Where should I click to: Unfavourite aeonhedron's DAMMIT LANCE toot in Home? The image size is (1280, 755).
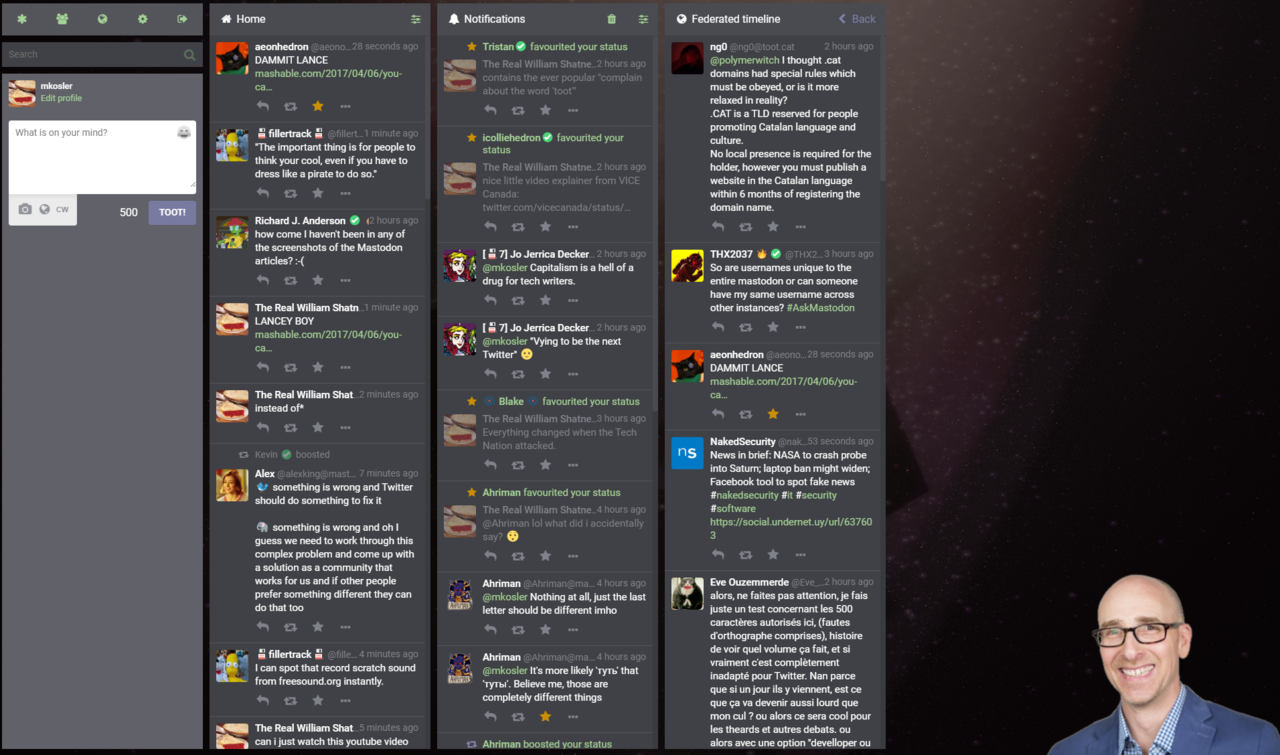(318, 106)
